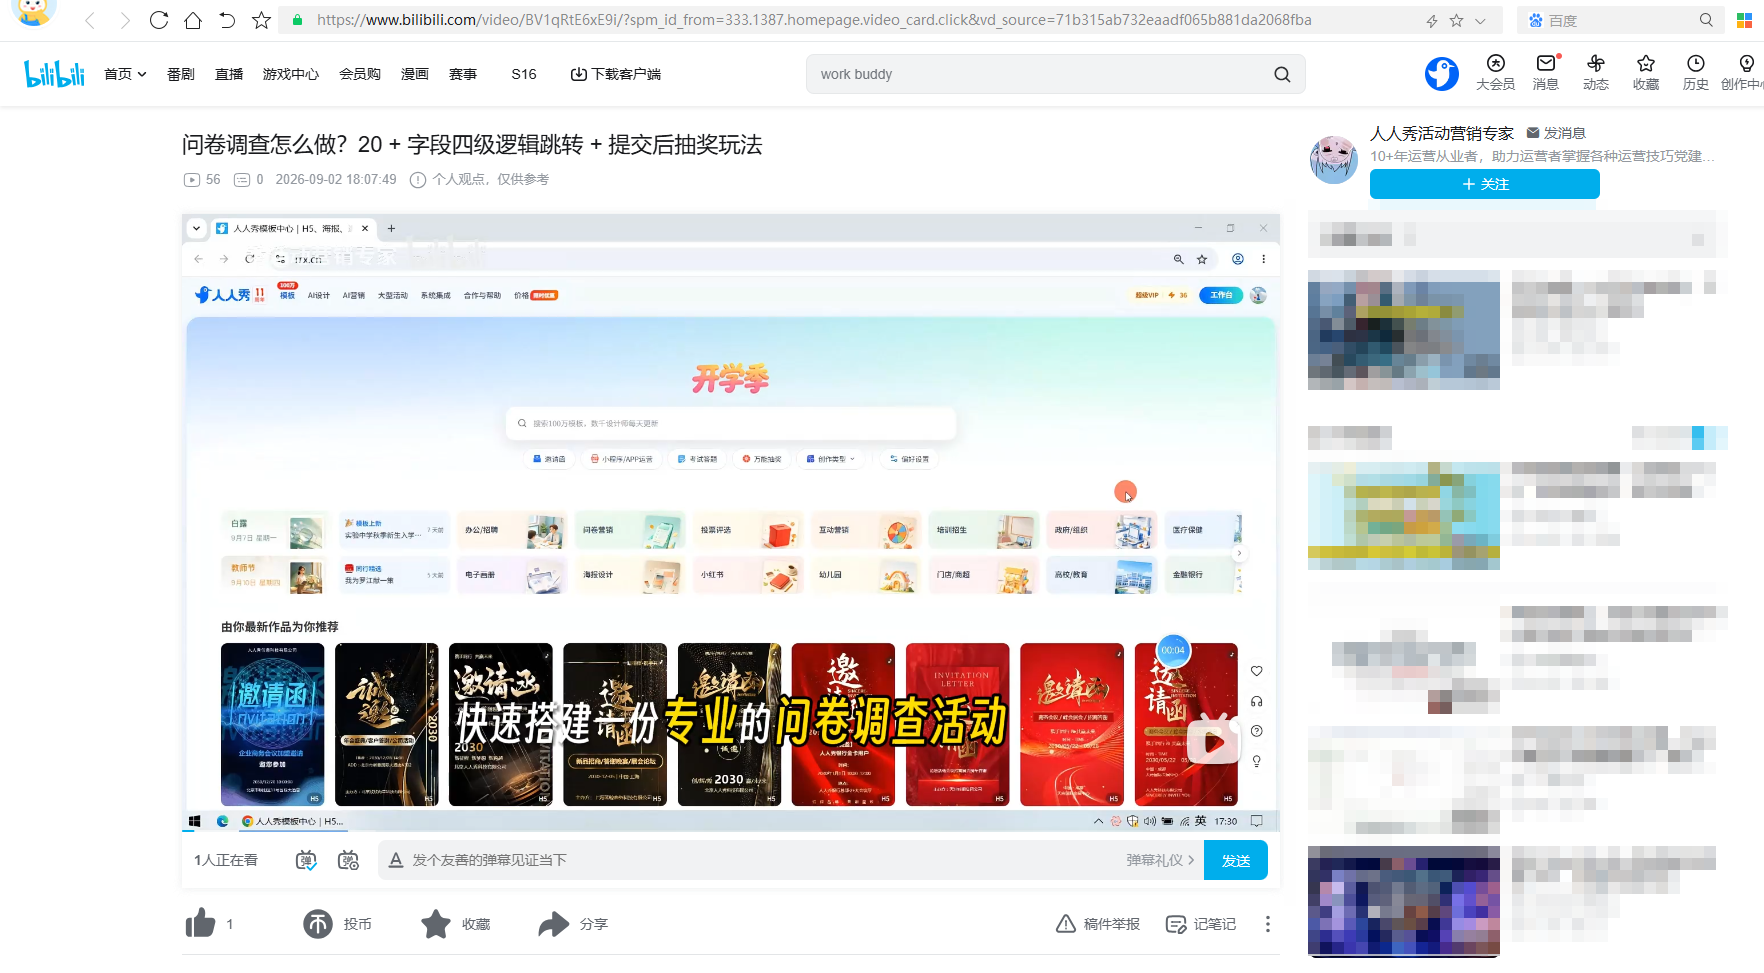Favorite the video with 收藏 star below player
The width and height of the screenshot is (1764, 973).
point(436,924)
